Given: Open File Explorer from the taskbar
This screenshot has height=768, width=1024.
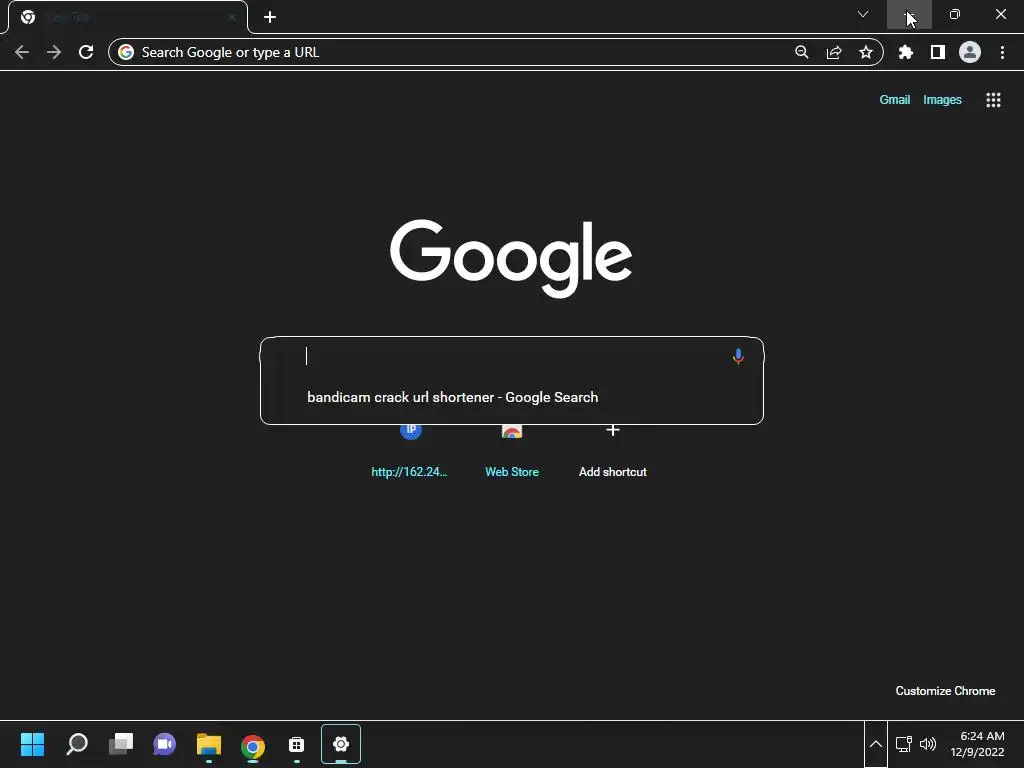Looking at the screenshot, I should pyautogui.click(x=209, y=744).
